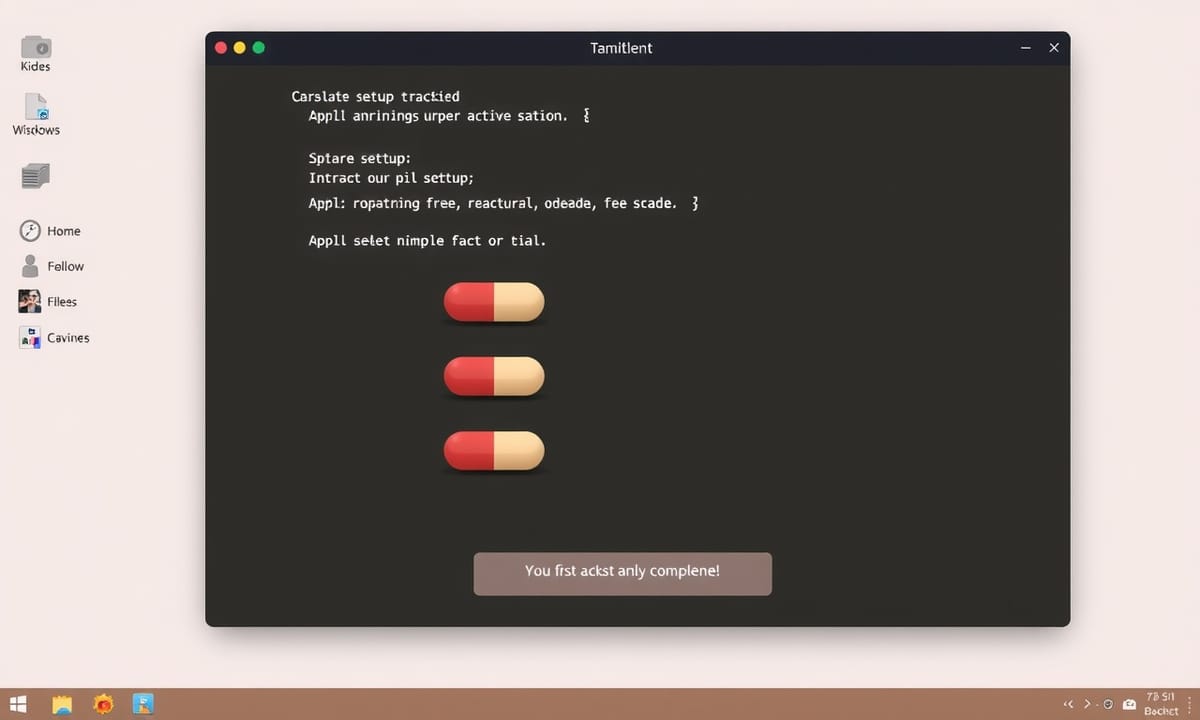This screenshot has height=720, width=1200.
Task: Close Tamitlent window using X button
Action: point(1053,48)
